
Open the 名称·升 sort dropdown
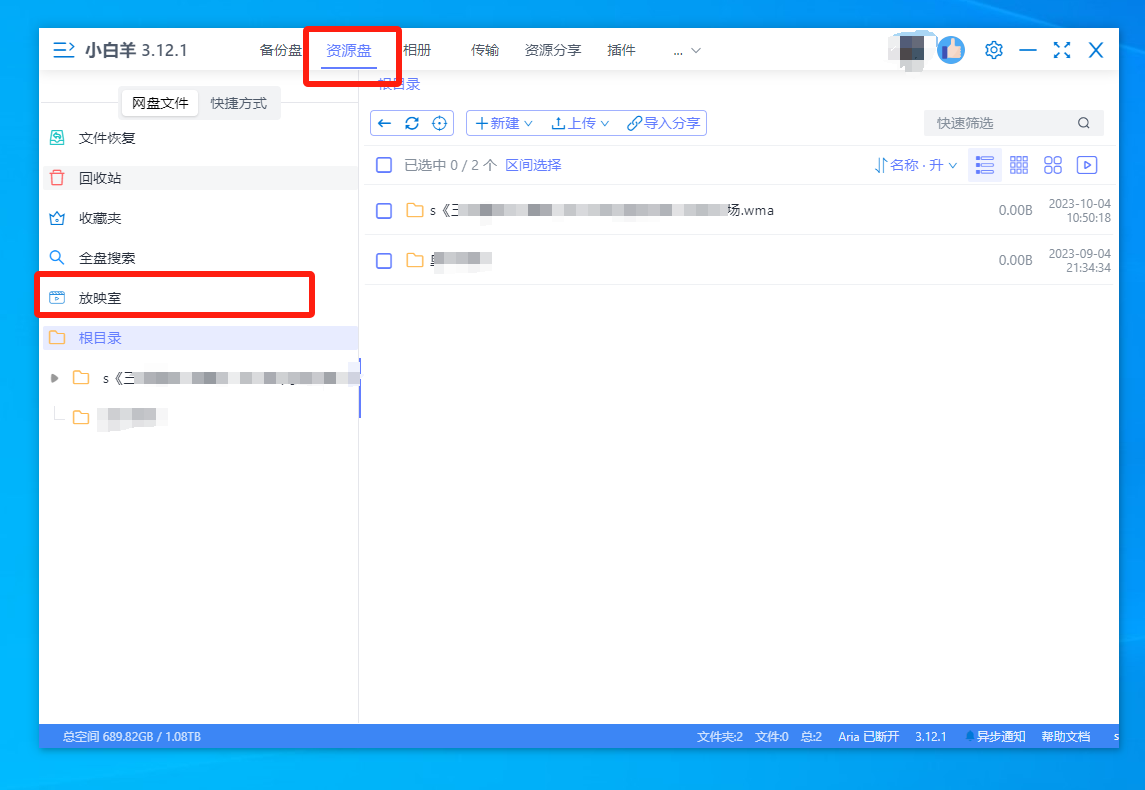tap(916, 165)
